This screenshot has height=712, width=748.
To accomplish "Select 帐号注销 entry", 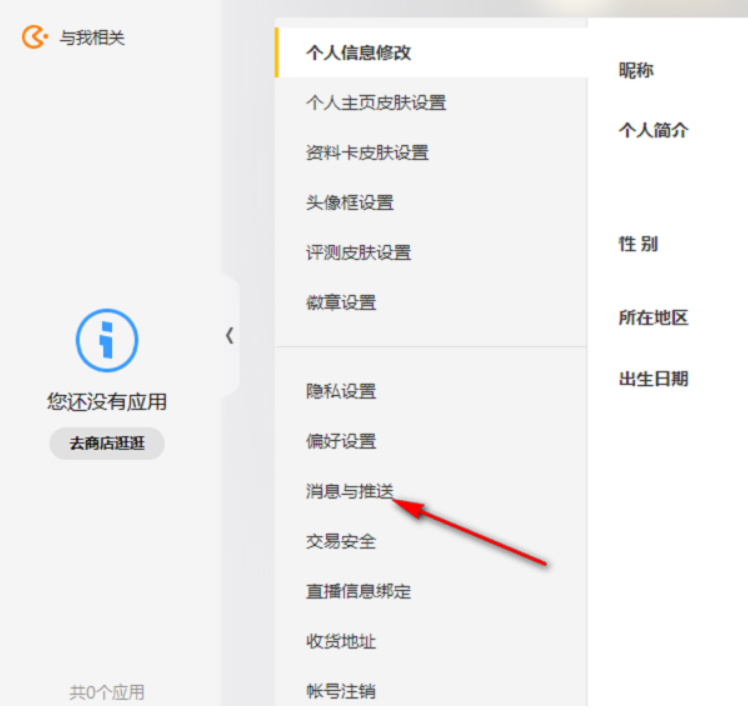I will (341, 691).
